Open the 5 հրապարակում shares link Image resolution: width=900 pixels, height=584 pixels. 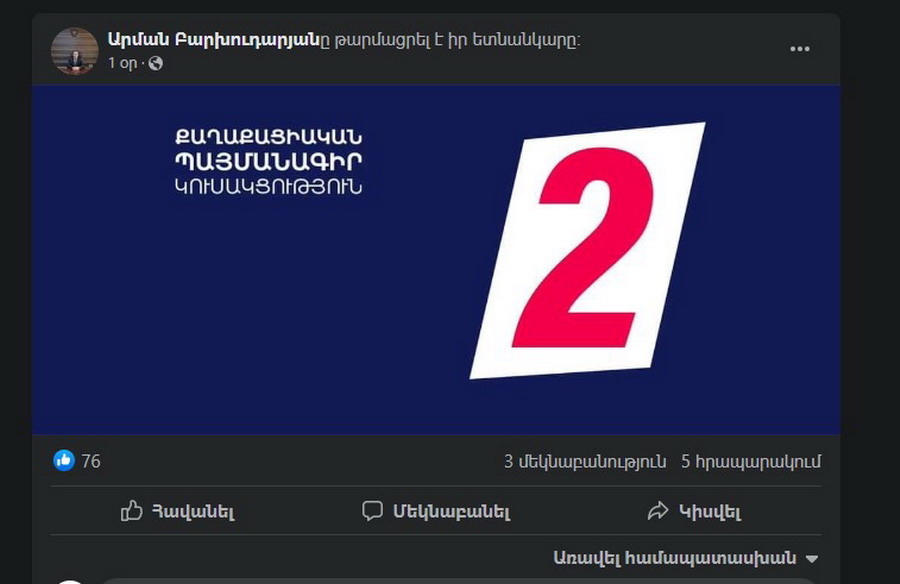click(x=751, y=462)
